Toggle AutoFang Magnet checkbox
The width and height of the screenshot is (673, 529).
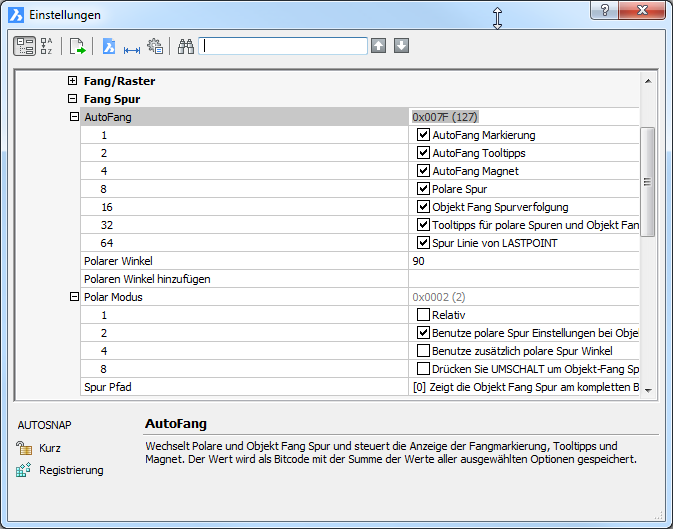[x=423, y=171]
